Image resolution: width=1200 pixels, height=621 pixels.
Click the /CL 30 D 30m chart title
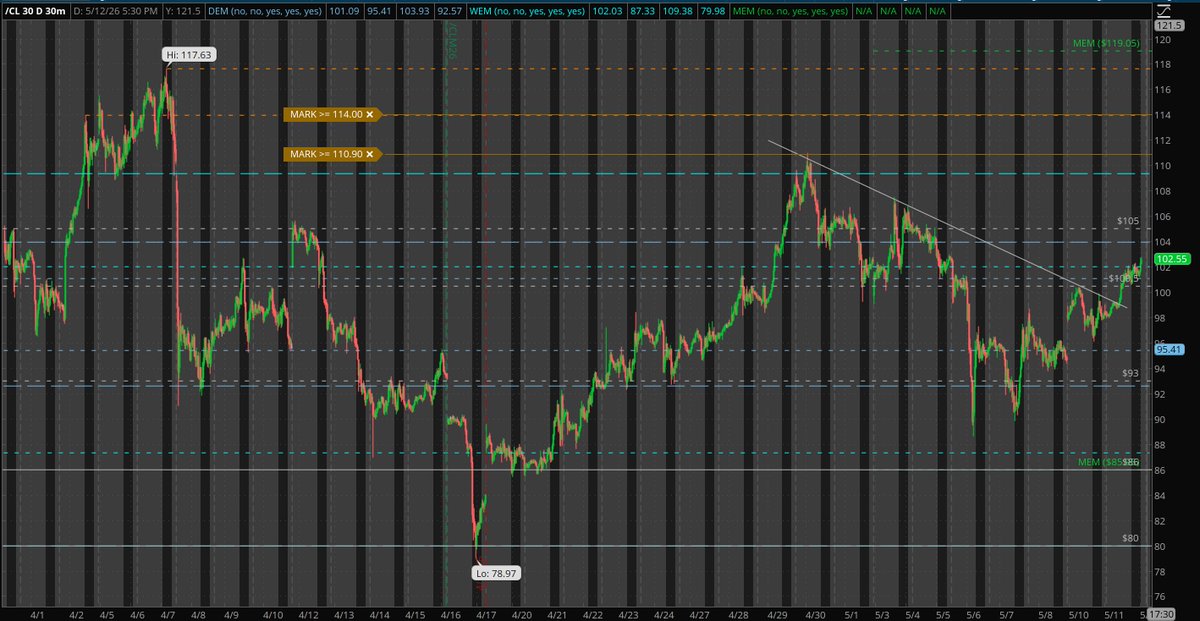(x=38, y=10)
